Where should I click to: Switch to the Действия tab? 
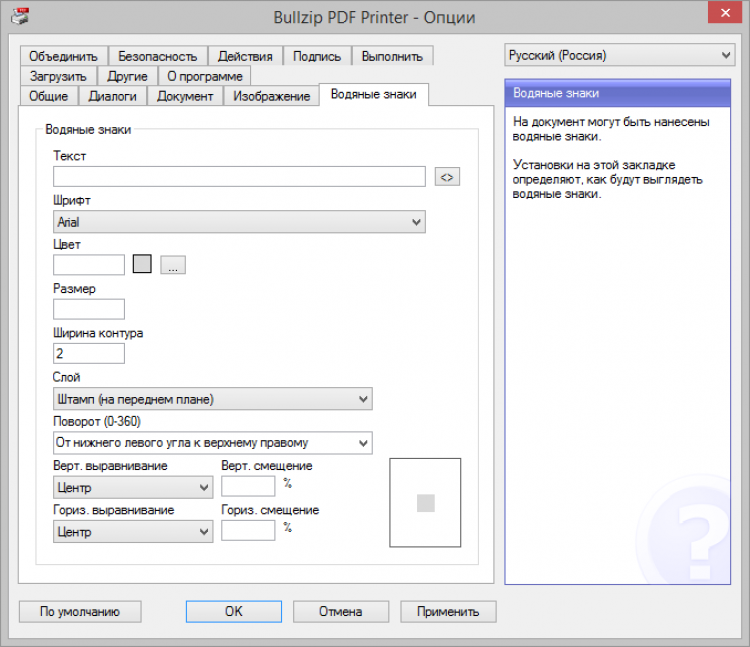pyautogui.click(x=245, y=56)
